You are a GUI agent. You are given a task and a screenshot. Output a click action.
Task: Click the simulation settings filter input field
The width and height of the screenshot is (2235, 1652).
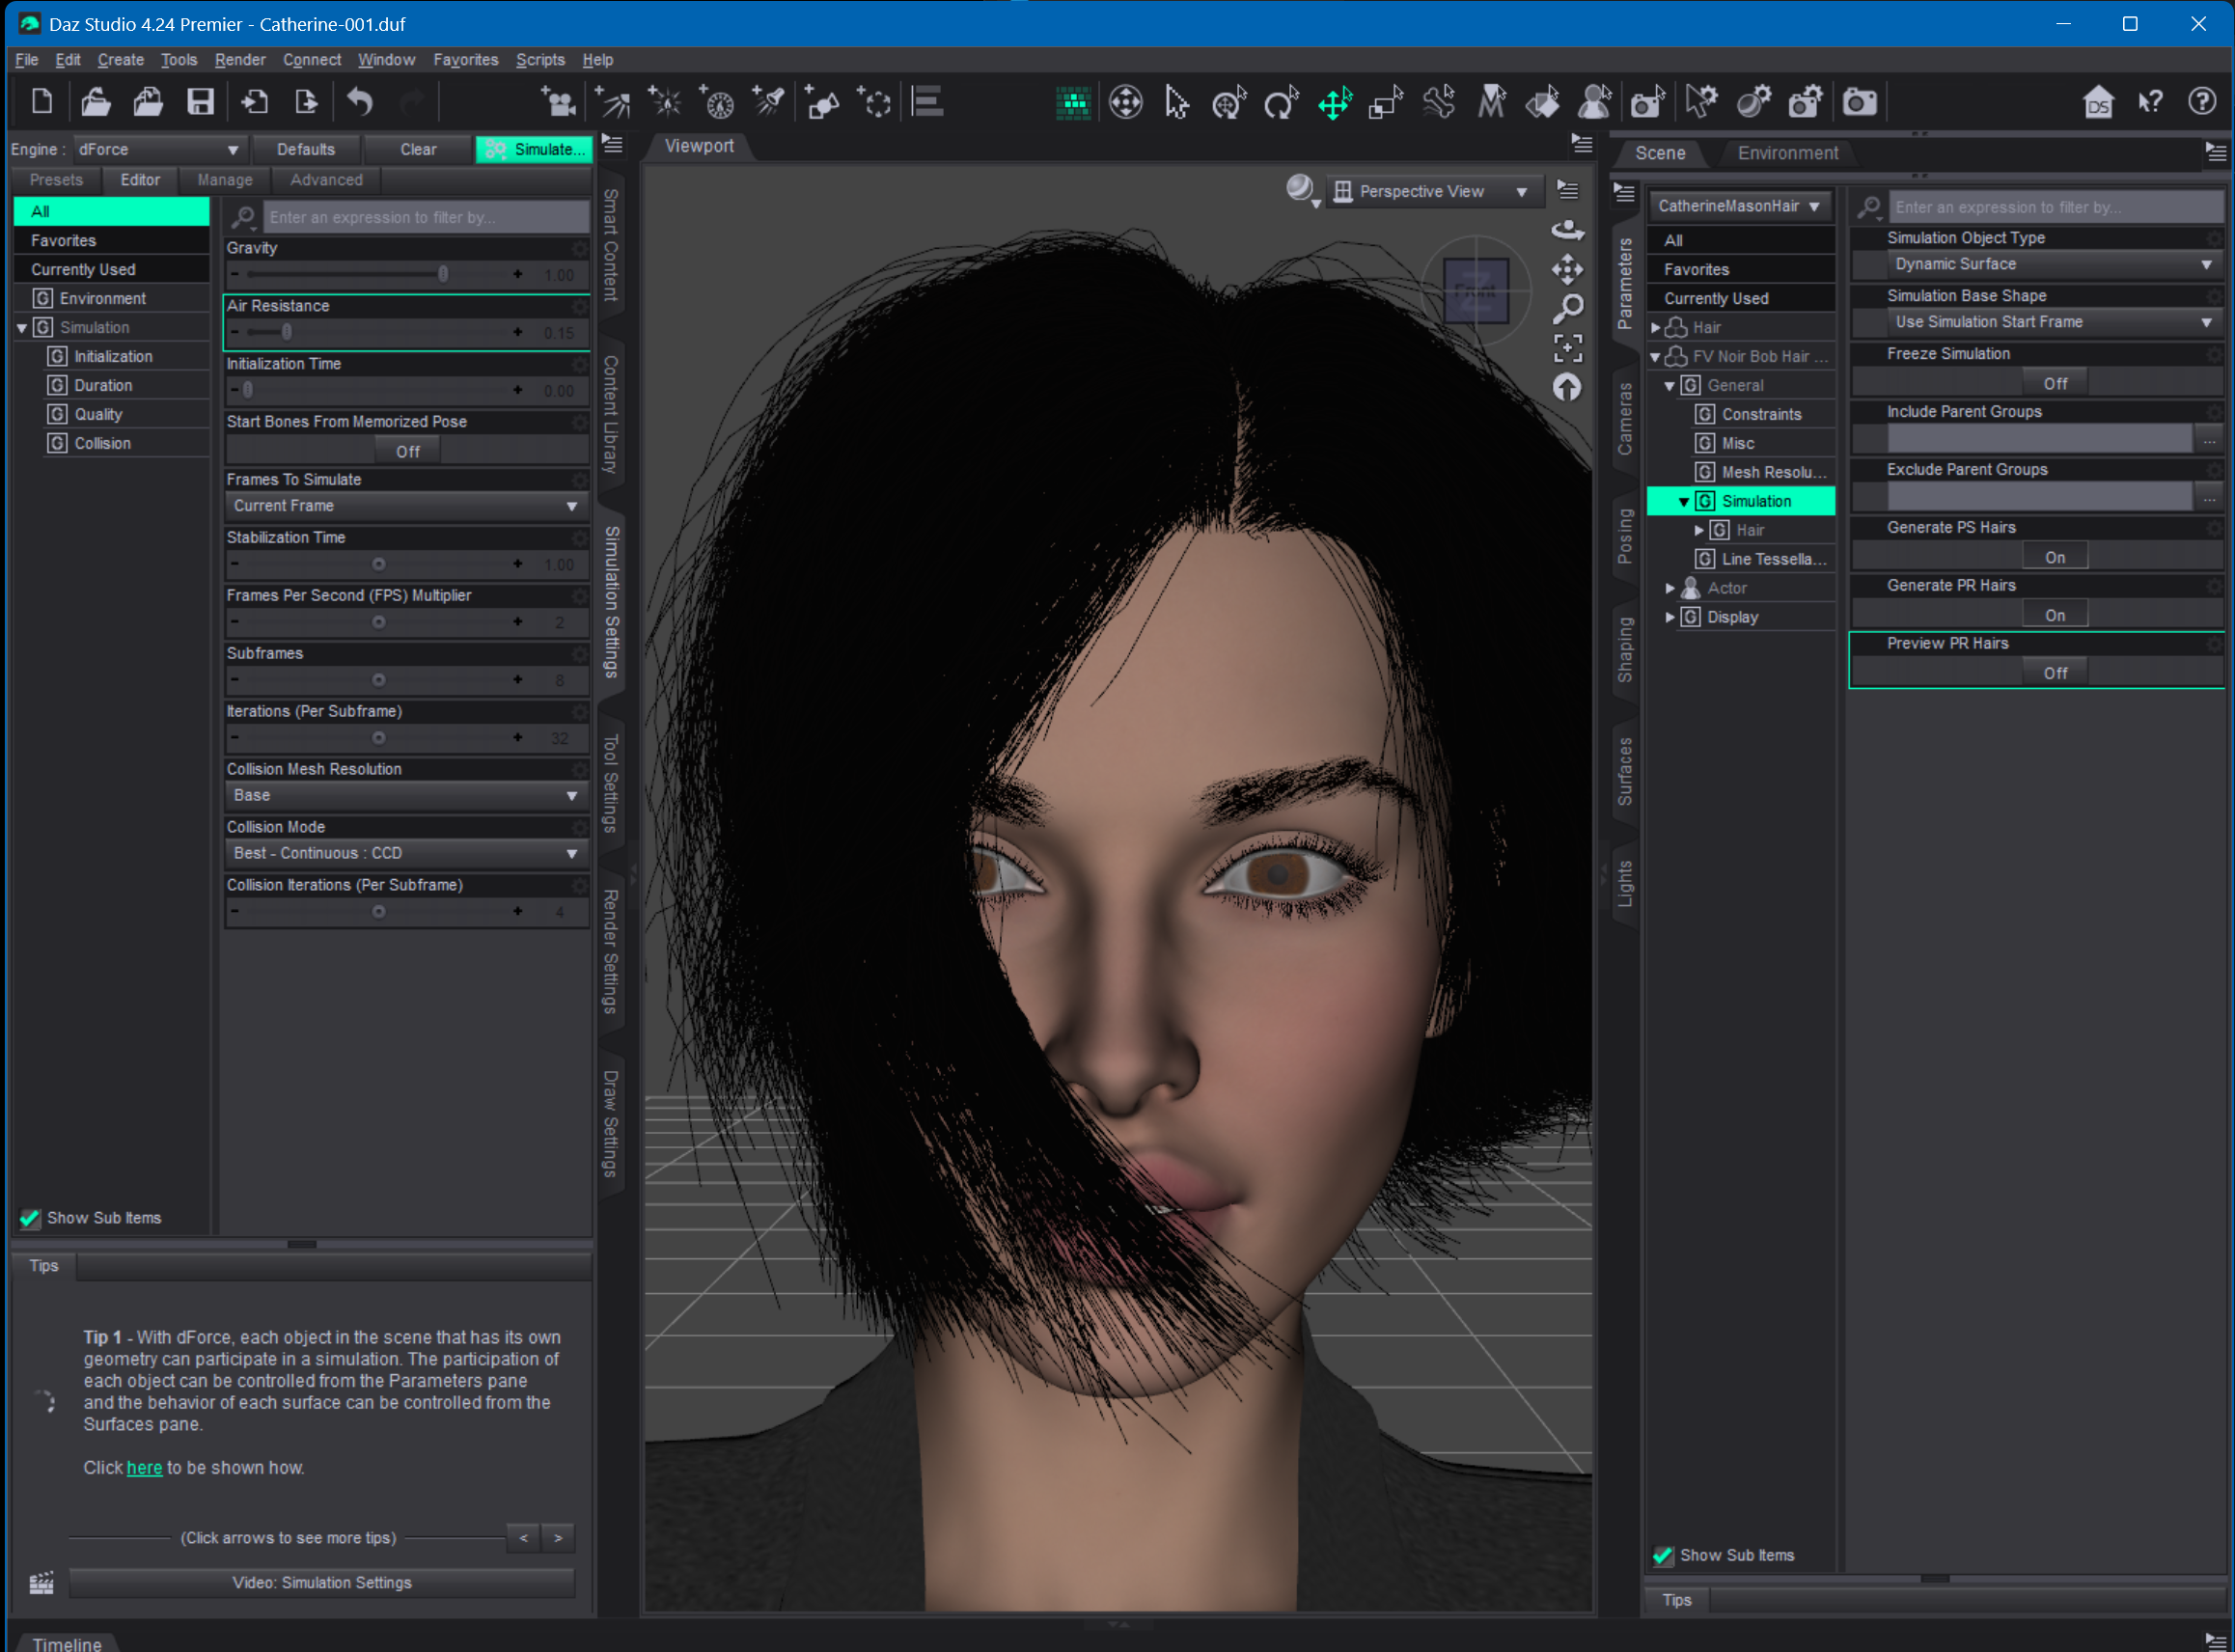425,217
